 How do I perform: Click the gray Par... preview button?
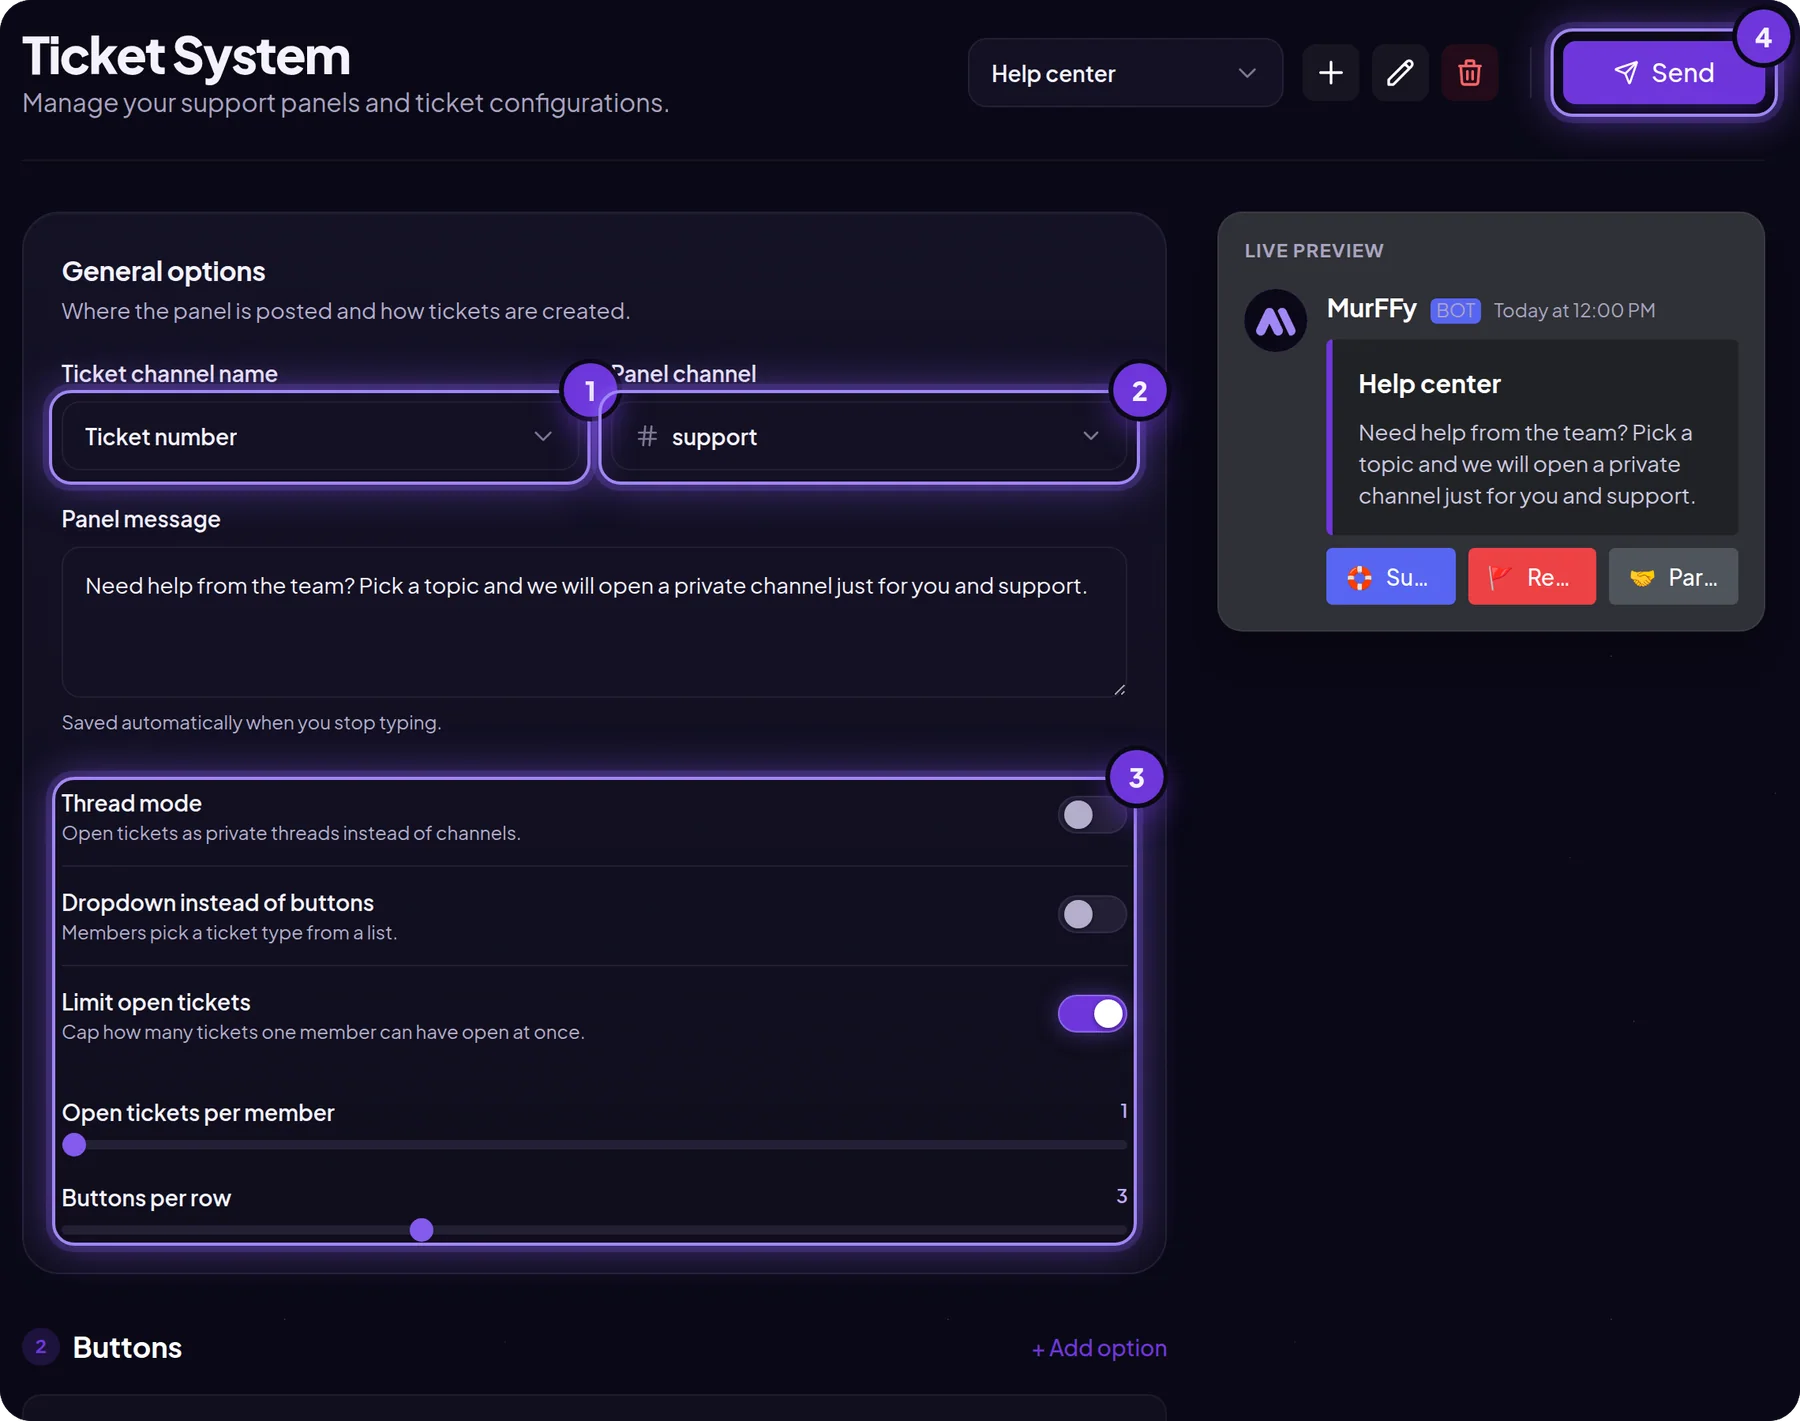[x=1673, y=577]
